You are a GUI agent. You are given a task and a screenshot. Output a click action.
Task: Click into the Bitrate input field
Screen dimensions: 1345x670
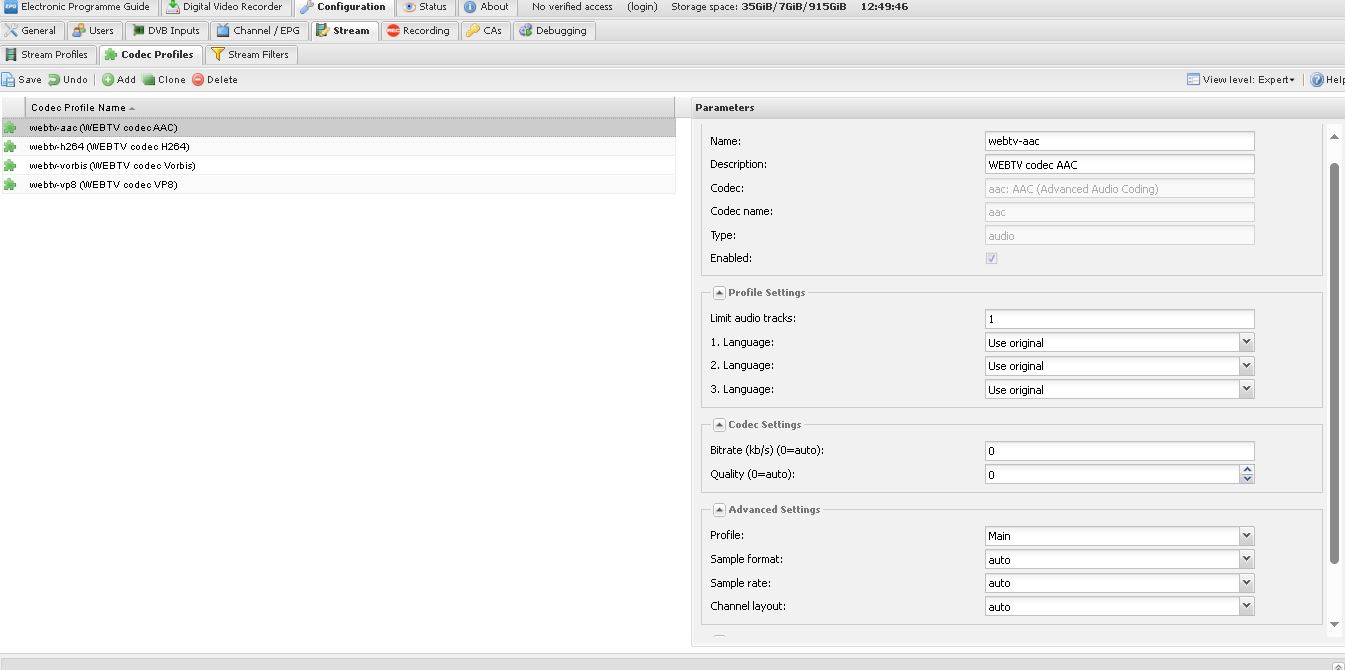click(x=1118, y=451)
